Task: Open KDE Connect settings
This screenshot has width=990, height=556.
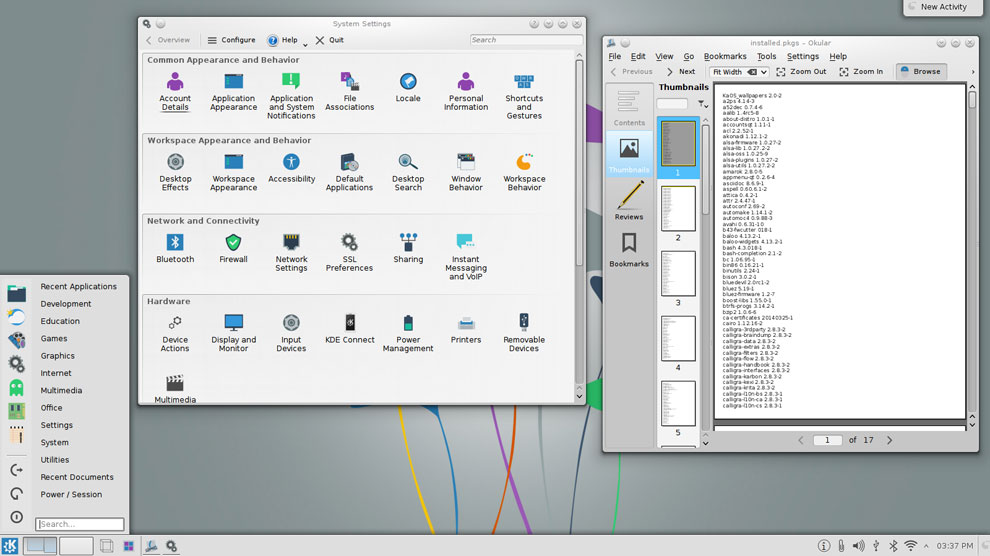Action: [349, 329]
